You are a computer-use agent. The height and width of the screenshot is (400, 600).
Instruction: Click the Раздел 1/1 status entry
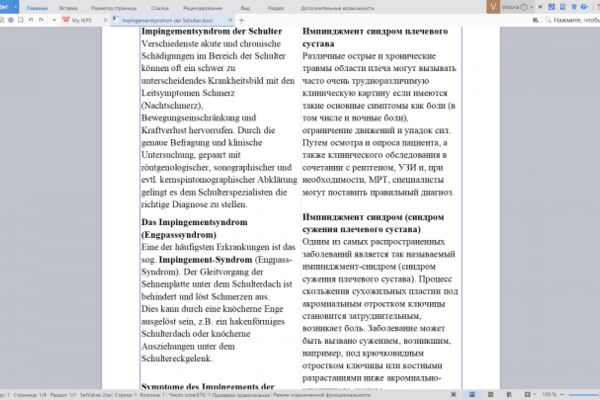click(x=64, y=395)
